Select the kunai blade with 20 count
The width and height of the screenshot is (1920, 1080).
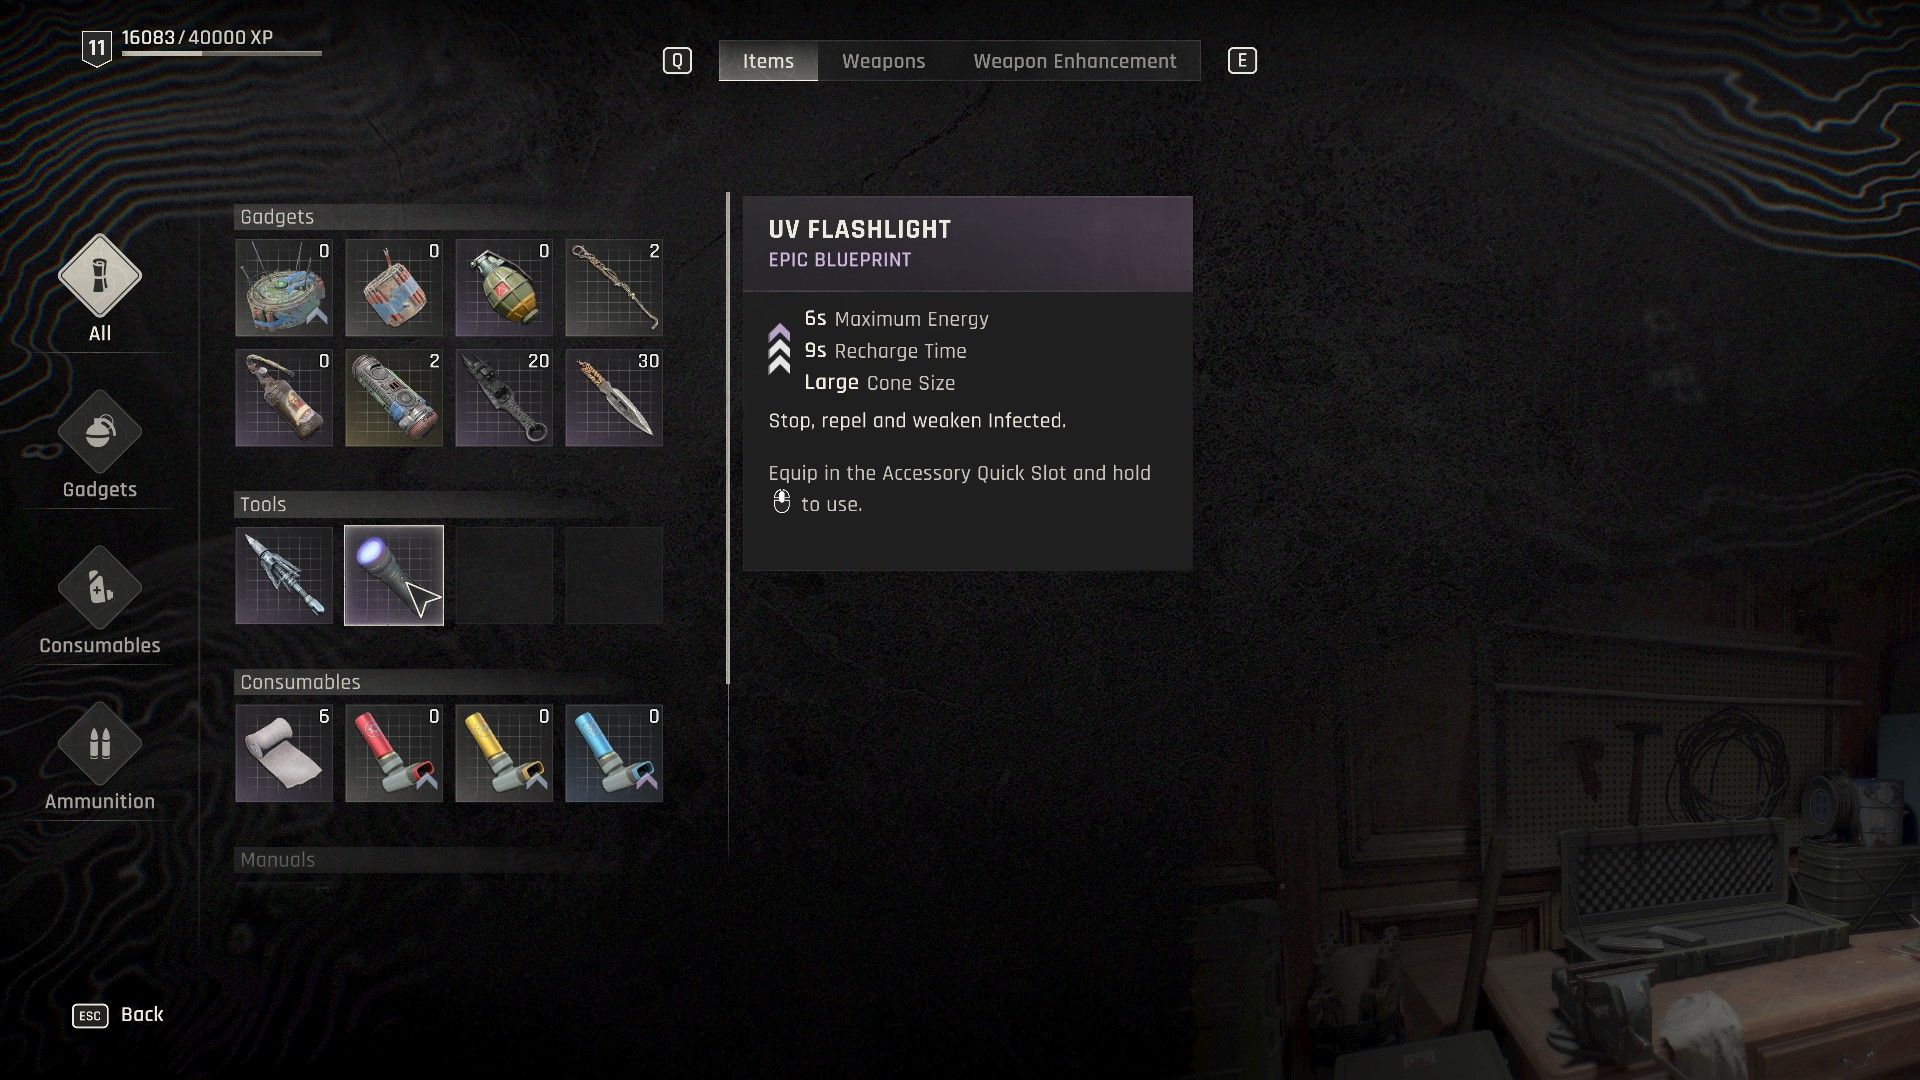coord(504,397)
